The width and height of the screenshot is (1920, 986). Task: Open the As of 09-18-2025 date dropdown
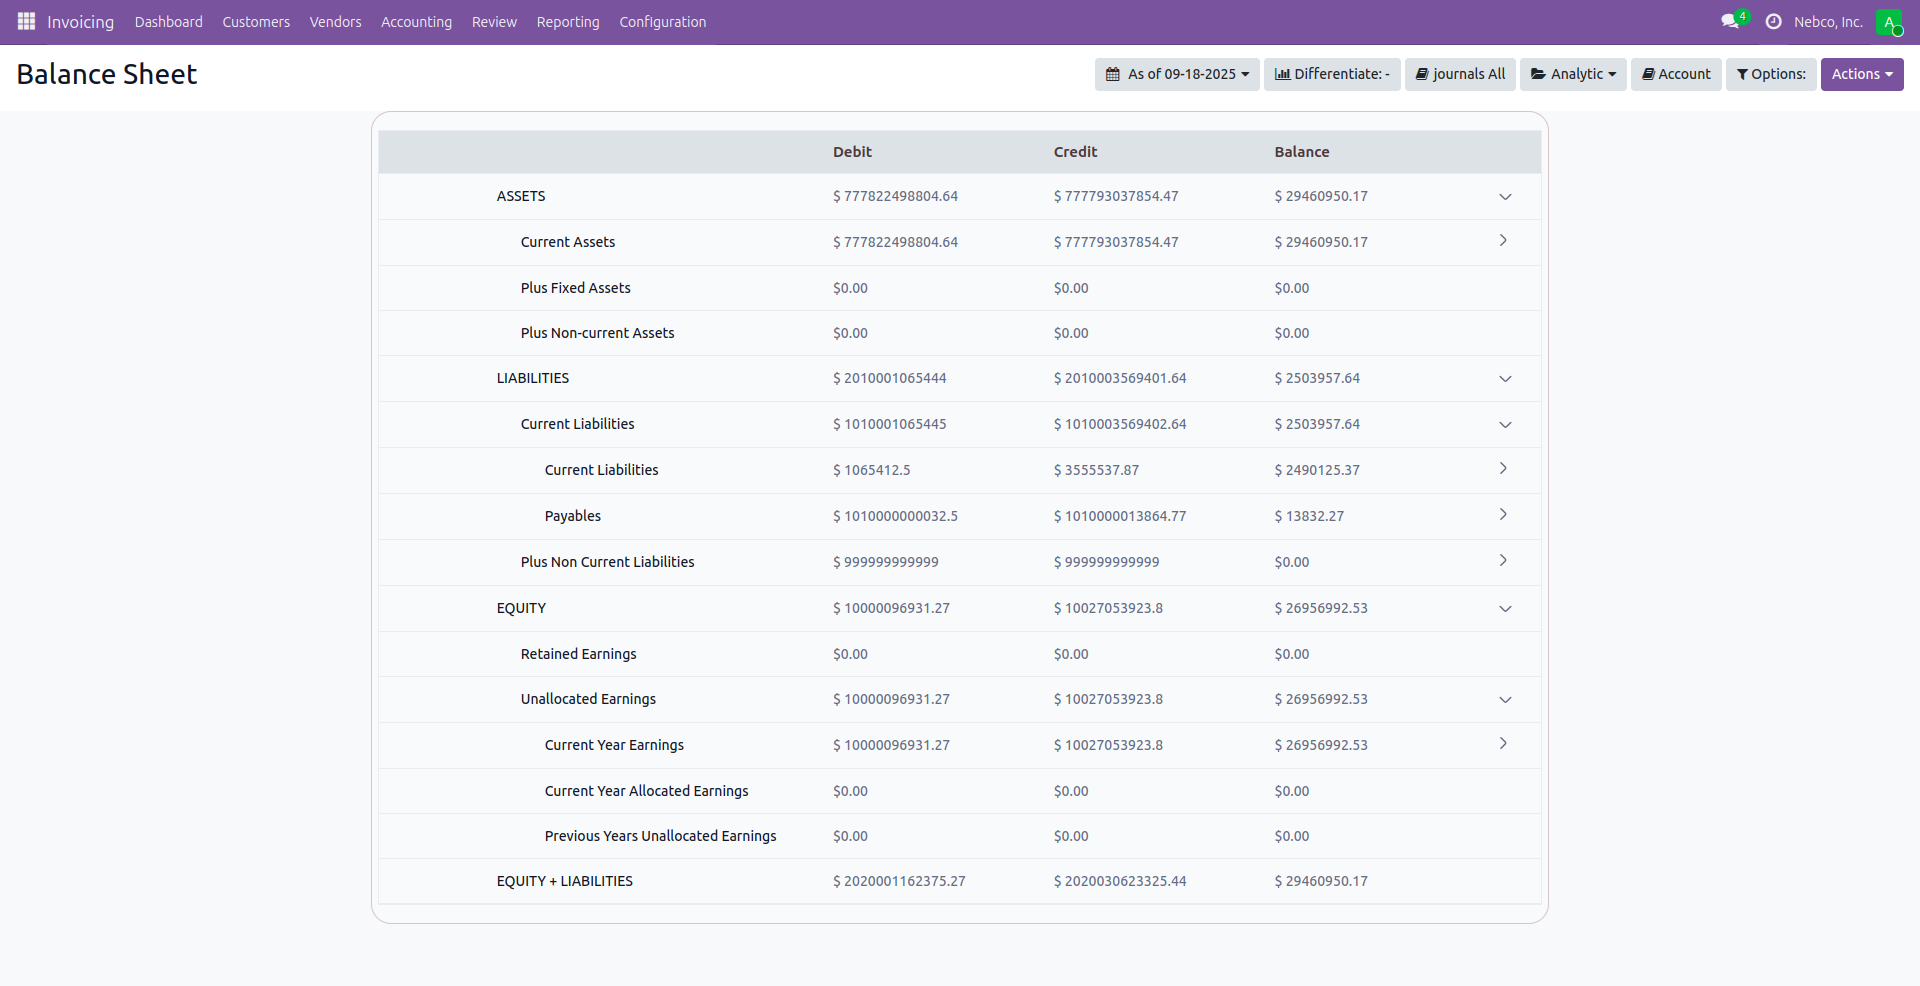point(1177,74)
